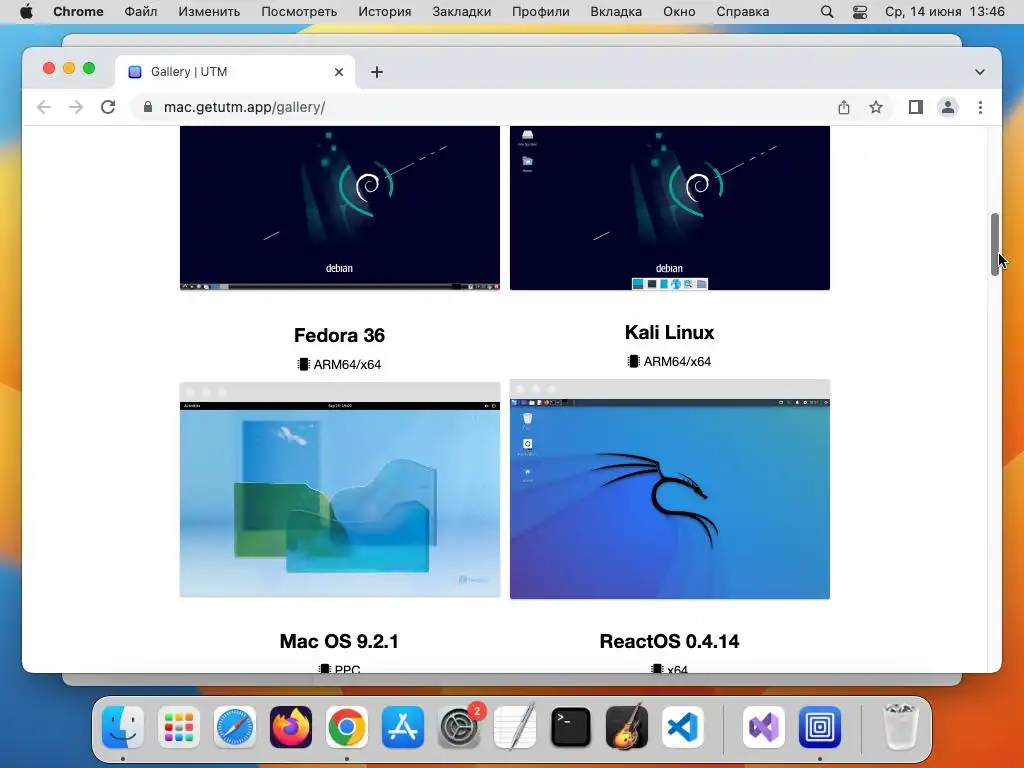
Task: Open the Закладки menu
Action: point(462,12)
